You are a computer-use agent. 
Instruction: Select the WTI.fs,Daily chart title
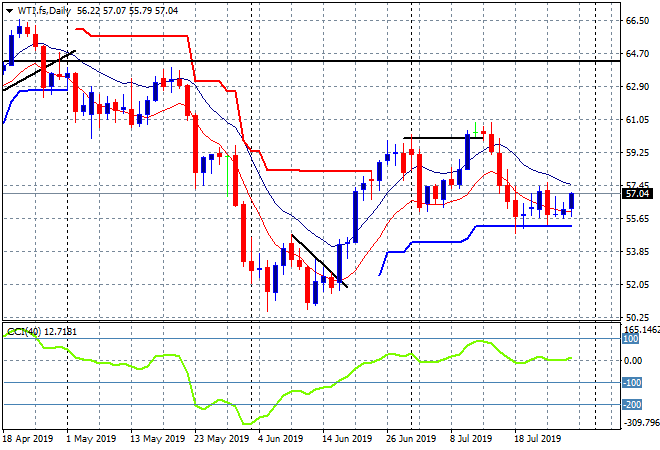click(x=44, y=11)
